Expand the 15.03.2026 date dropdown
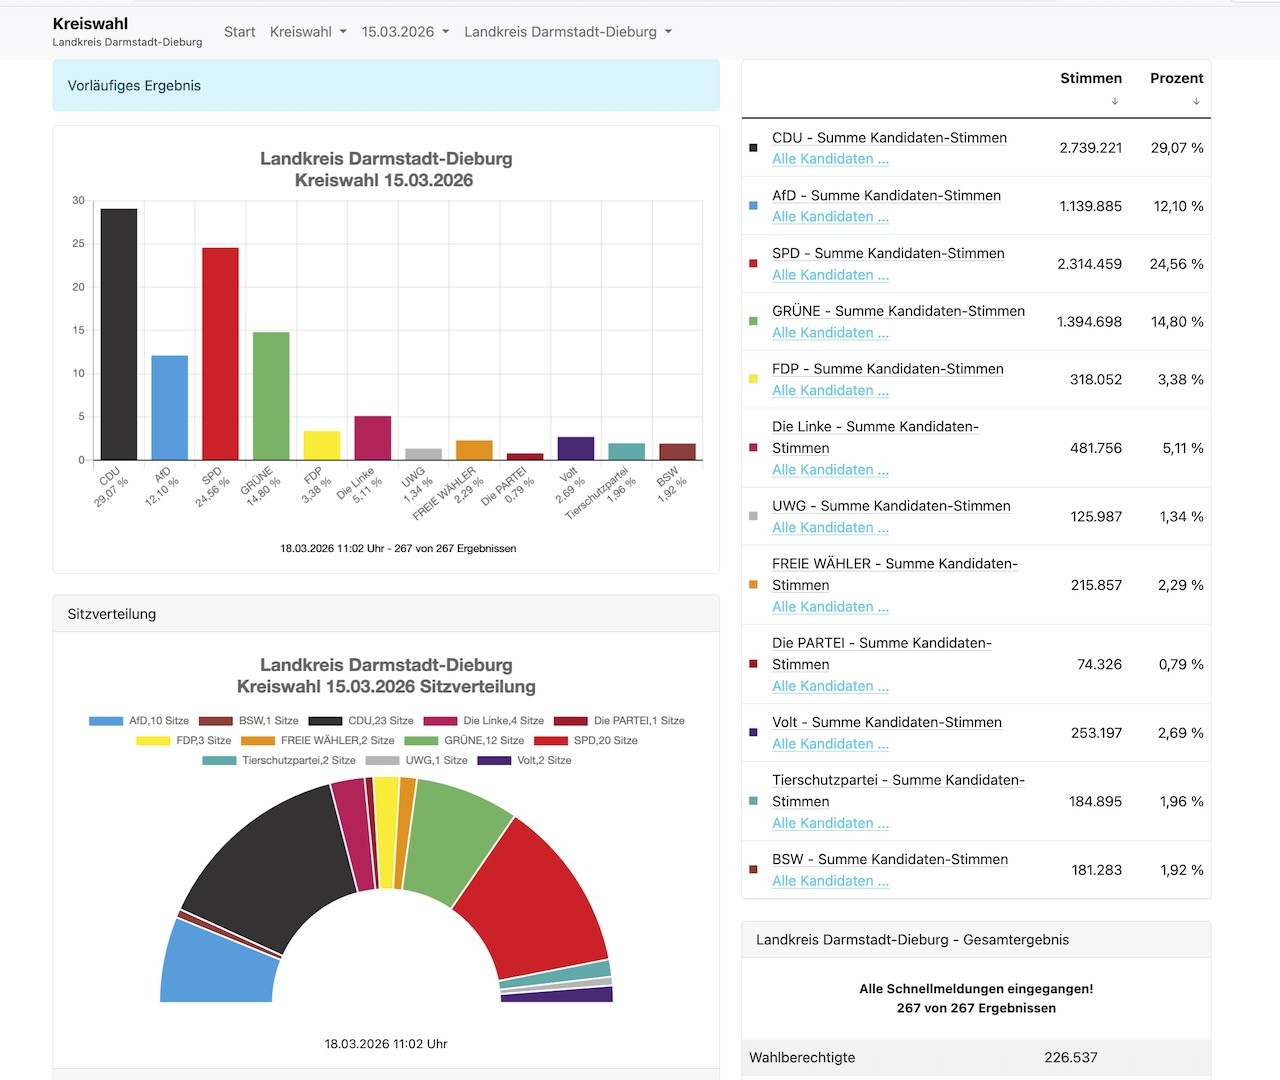1280x1080 pixels. pyautogui.click(x=405, y=32)
